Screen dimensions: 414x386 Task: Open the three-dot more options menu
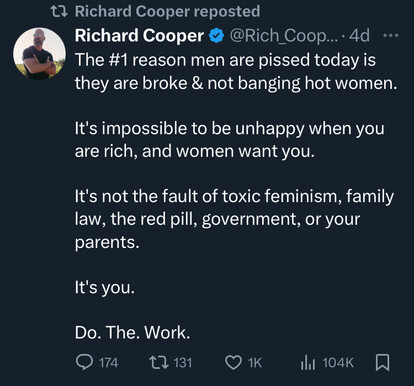(x=390, y=35)
